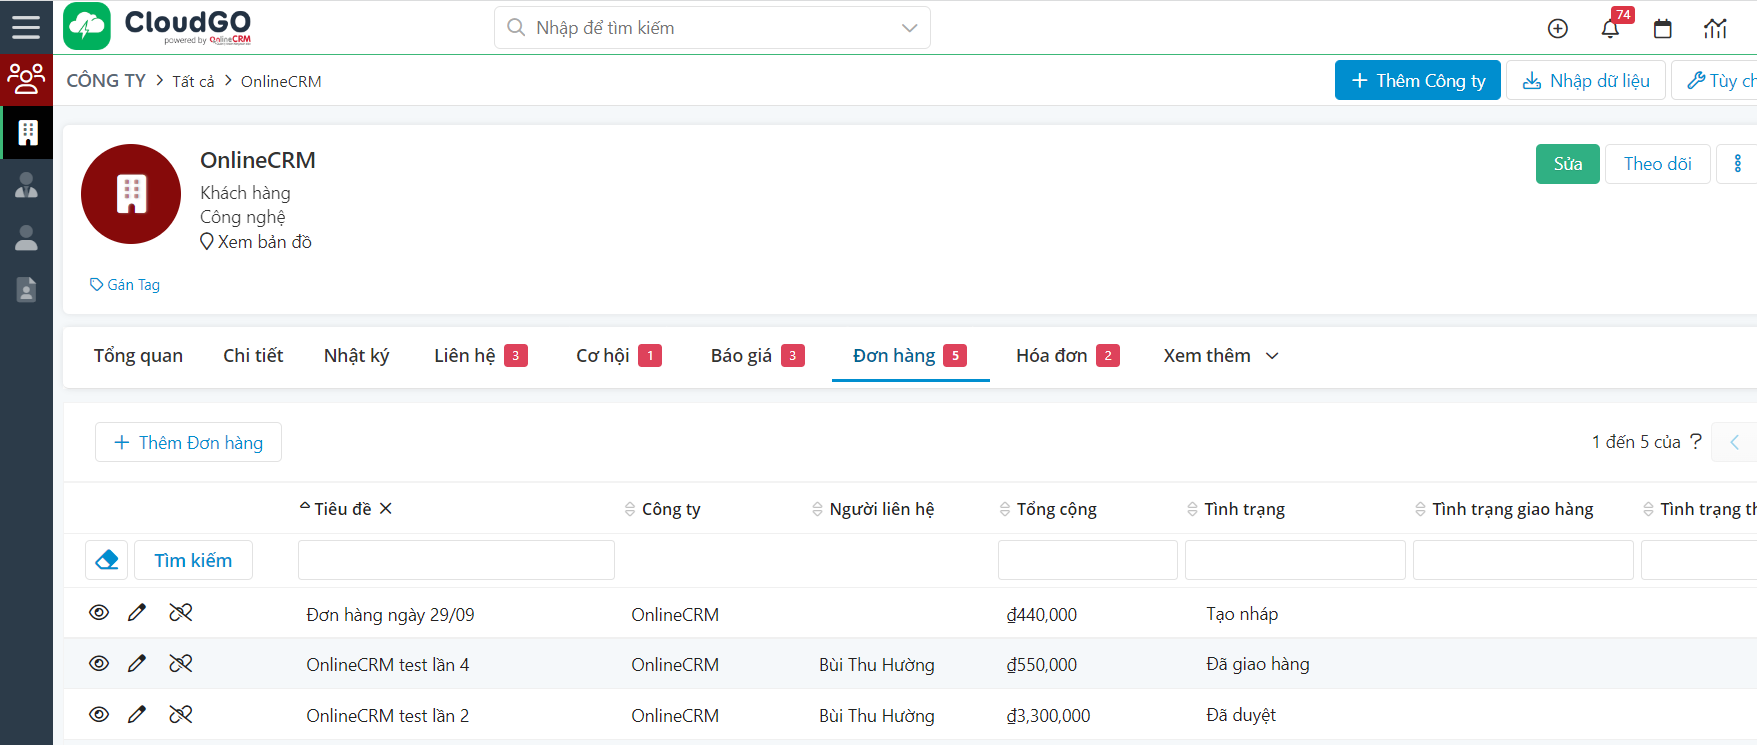The image size is (1757, 745).
Task: Unlink order 'OnlineCRM test lần 4'
Action: 181,664
